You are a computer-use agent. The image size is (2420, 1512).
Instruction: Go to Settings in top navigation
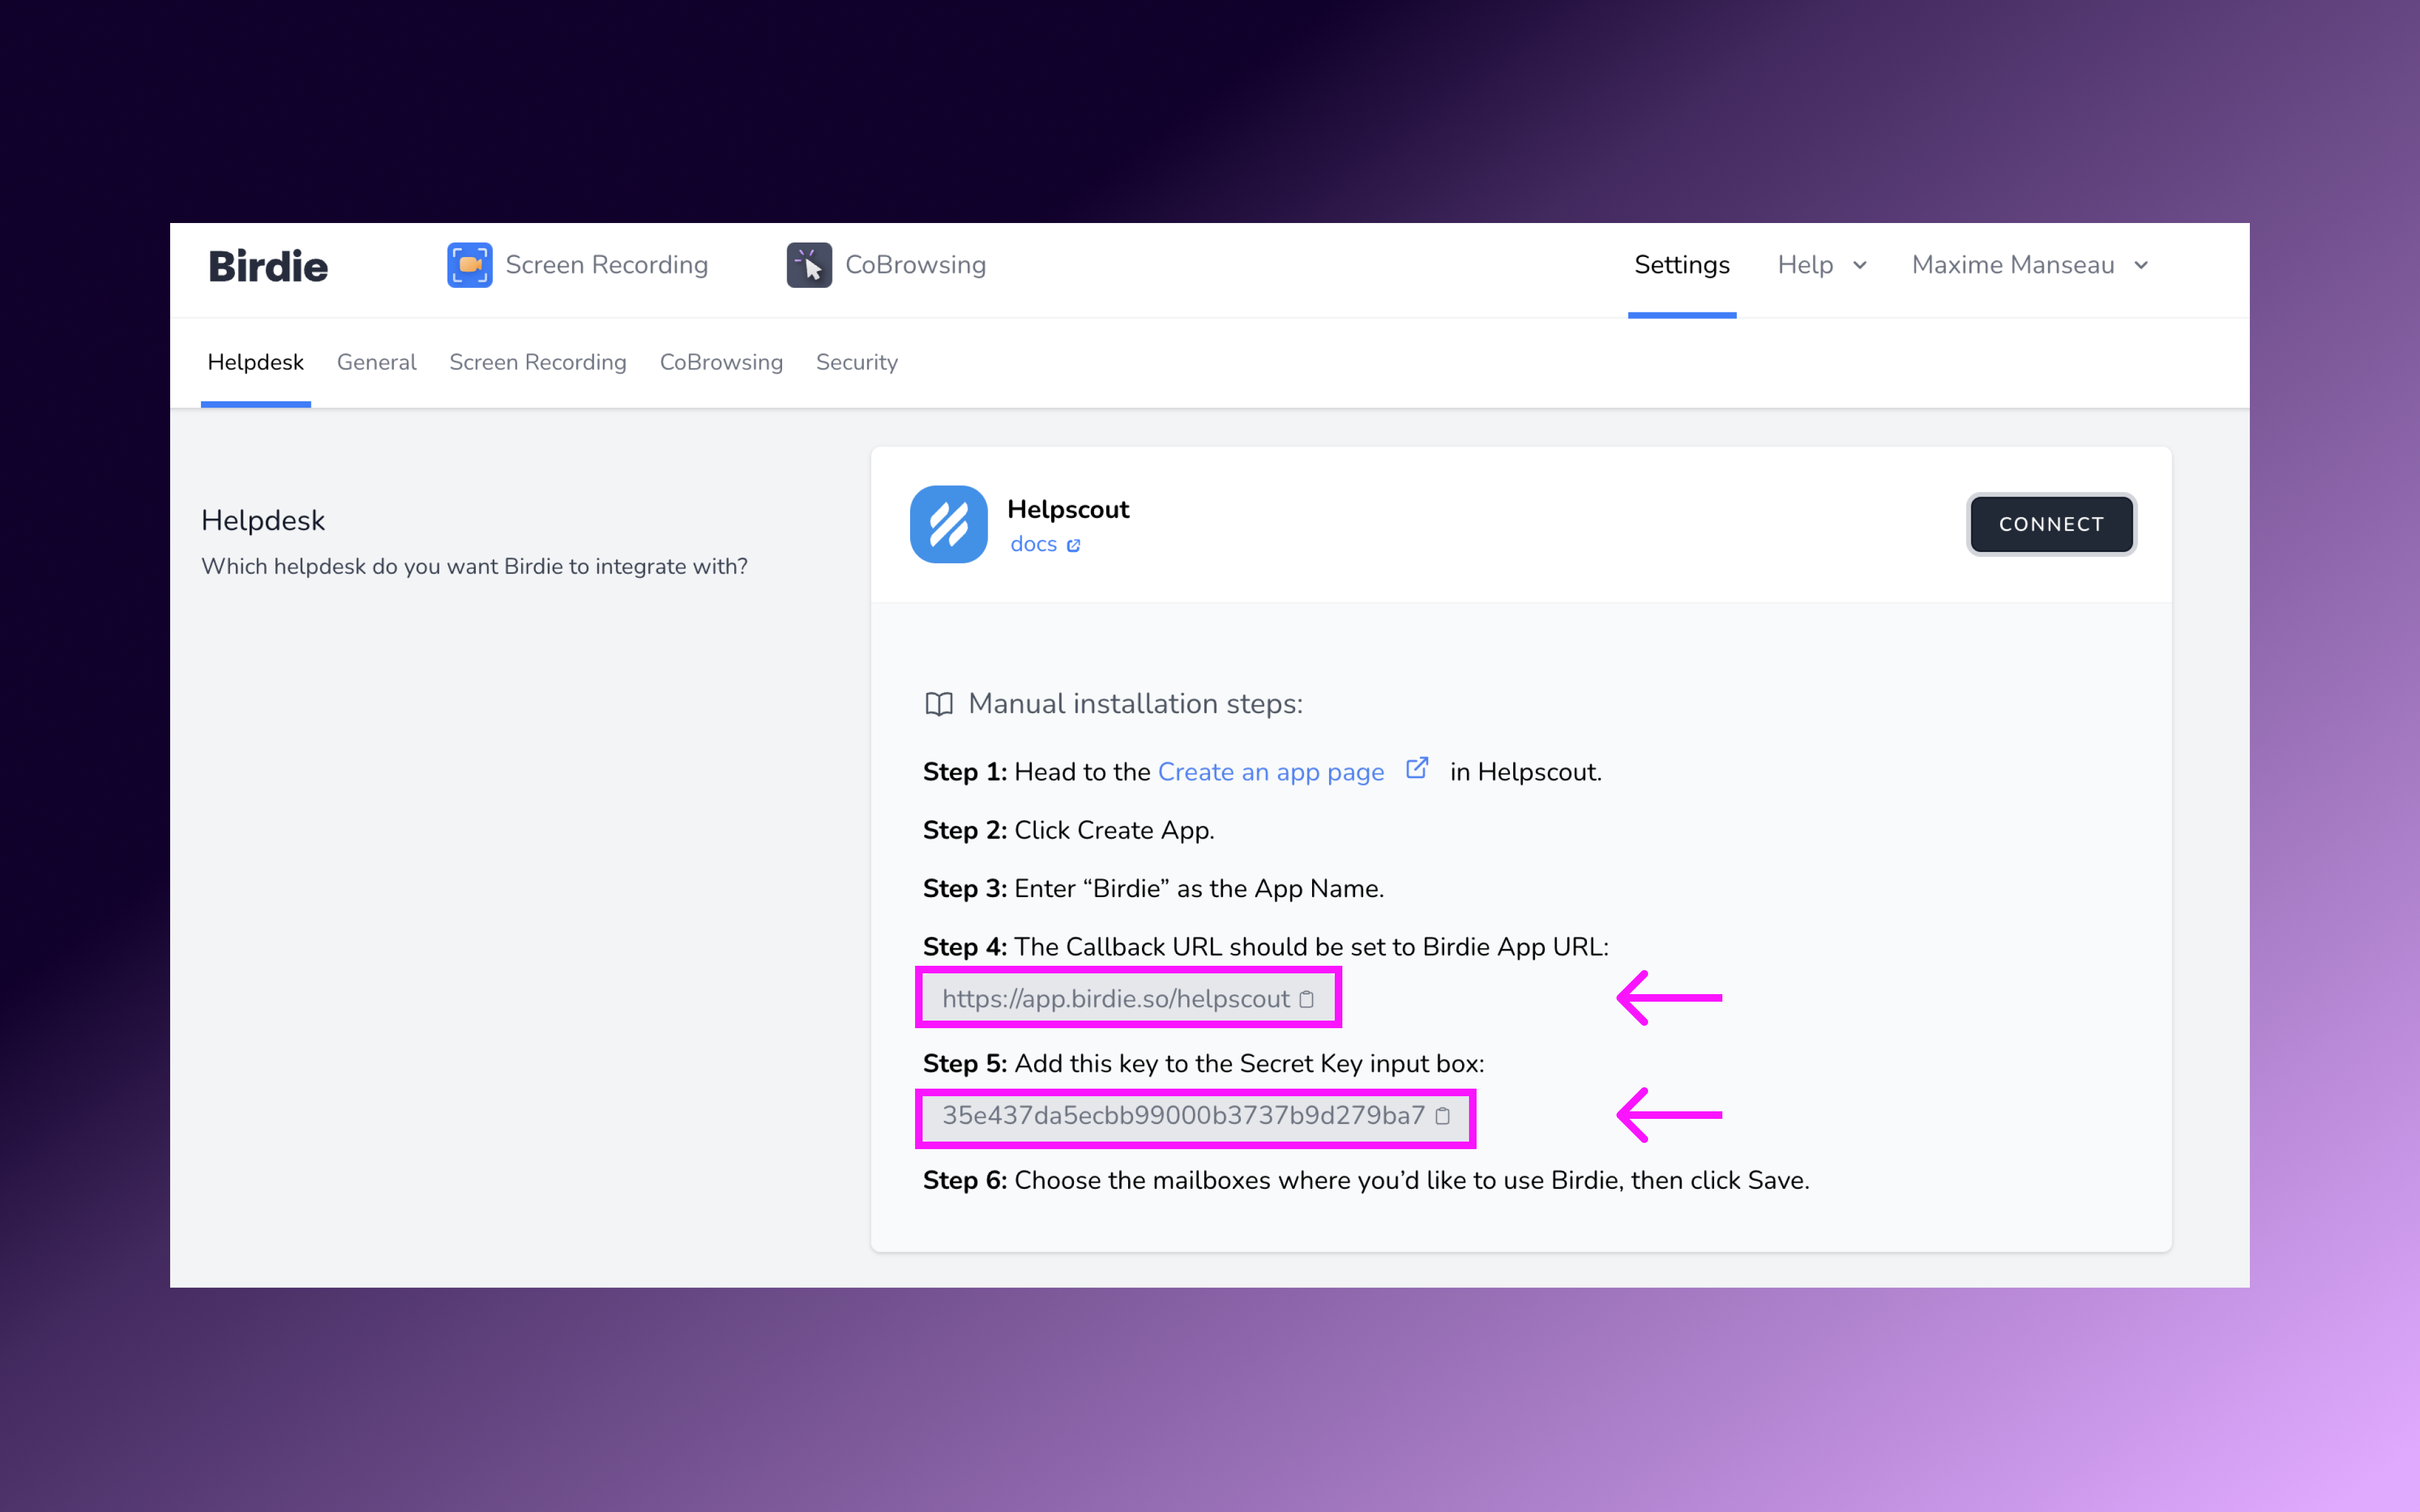coord(1681,265)
